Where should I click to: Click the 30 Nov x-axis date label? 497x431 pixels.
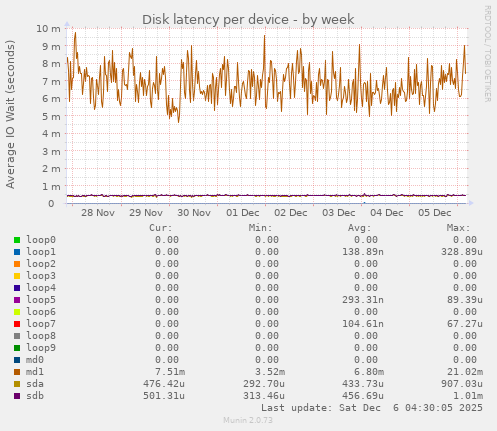point(194,213)
